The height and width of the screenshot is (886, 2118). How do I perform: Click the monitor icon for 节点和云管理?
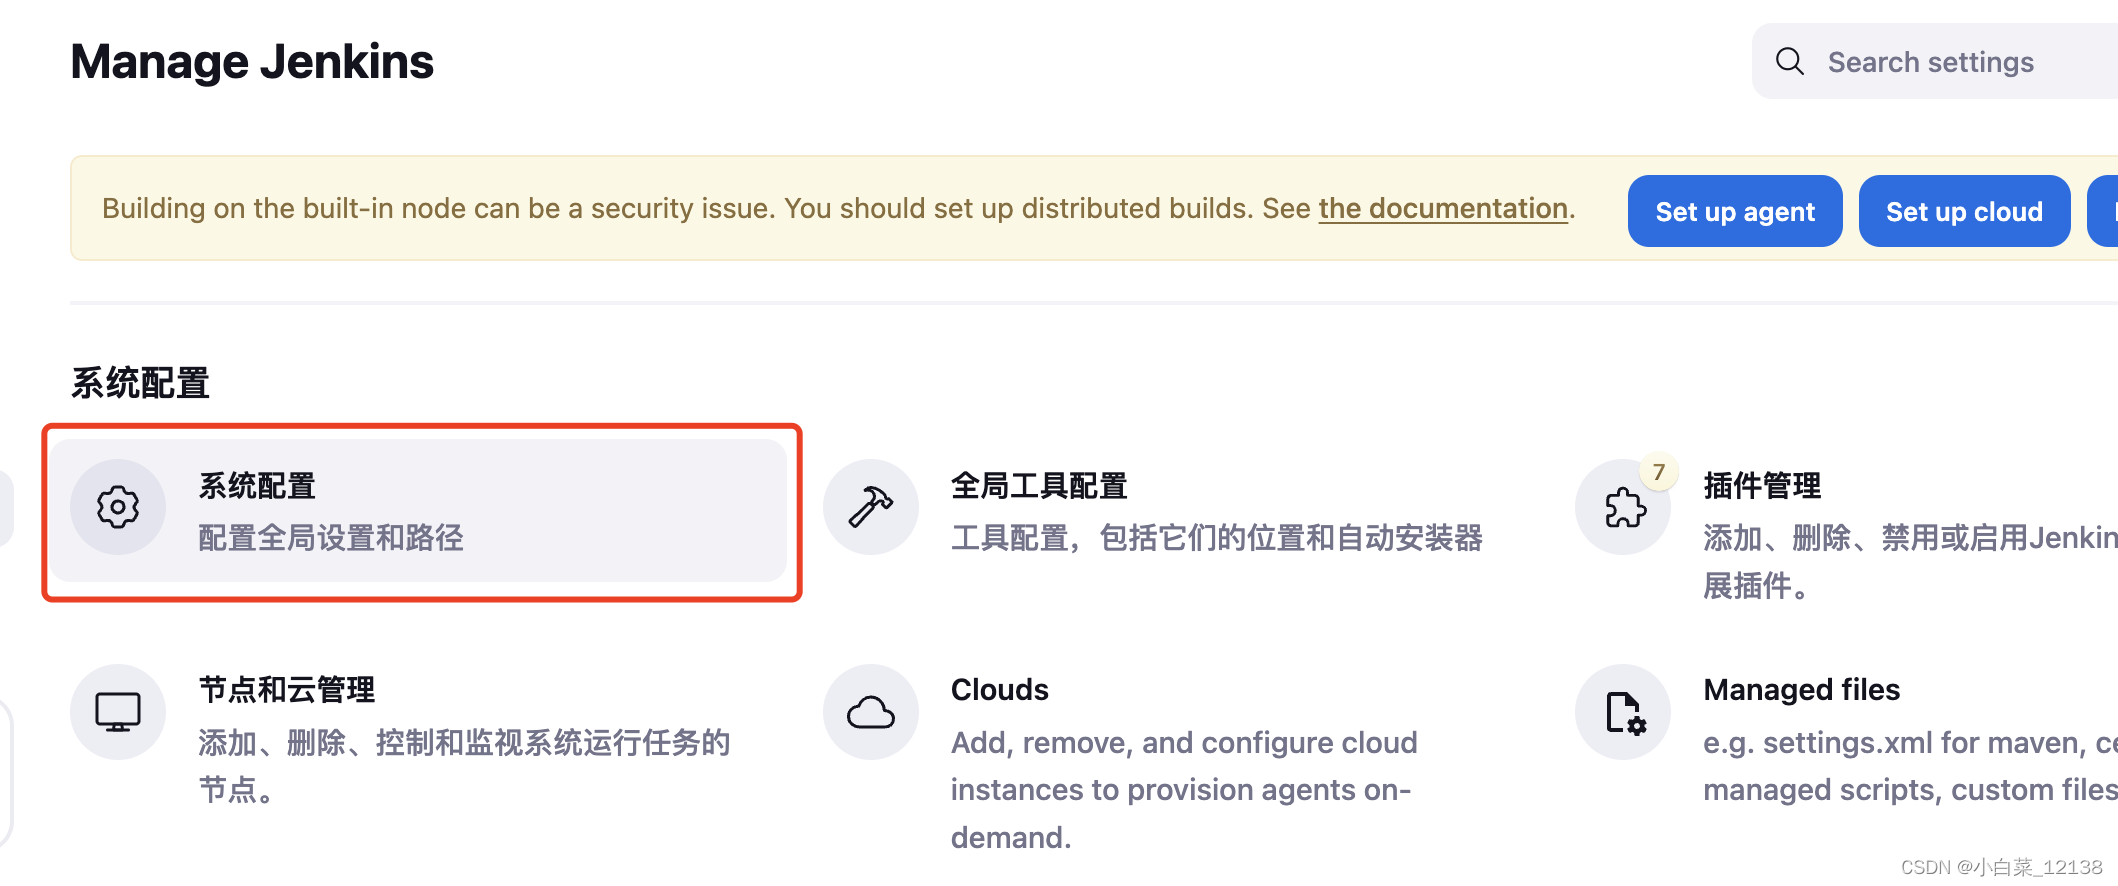[x=118, y=711]
